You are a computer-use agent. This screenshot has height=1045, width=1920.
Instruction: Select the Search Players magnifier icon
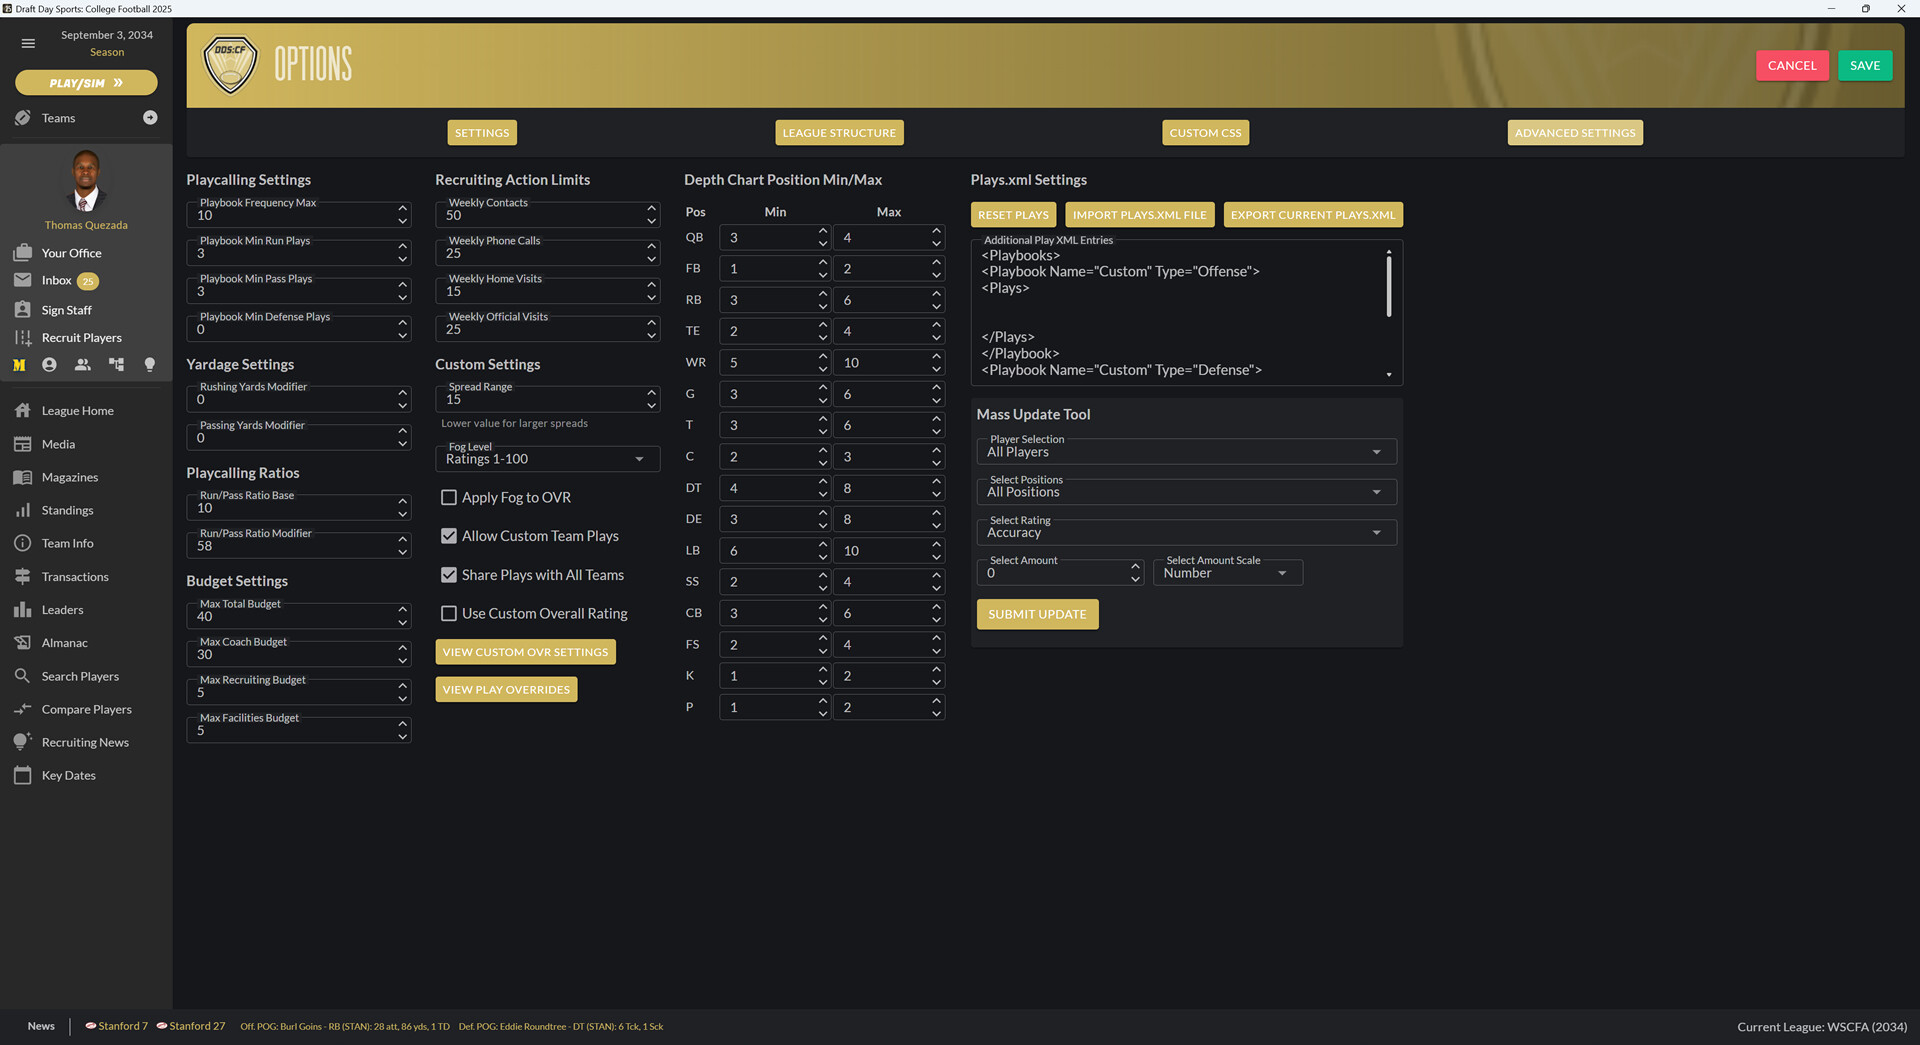tap(22, 676)
